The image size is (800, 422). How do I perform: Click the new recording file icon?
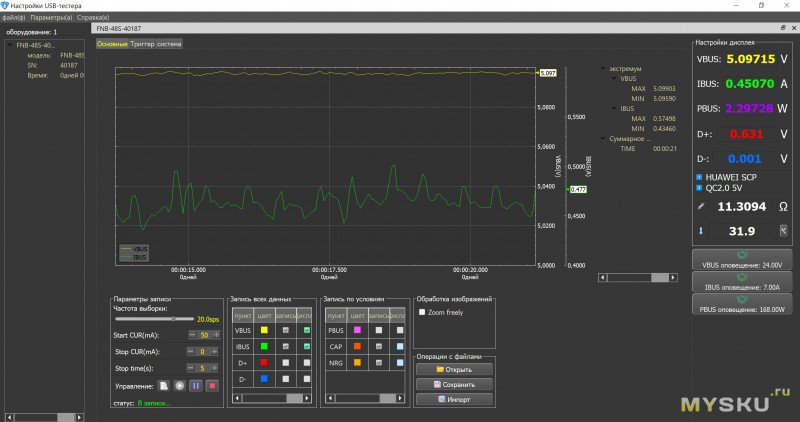pyautogui.click(x=164, y=385)
